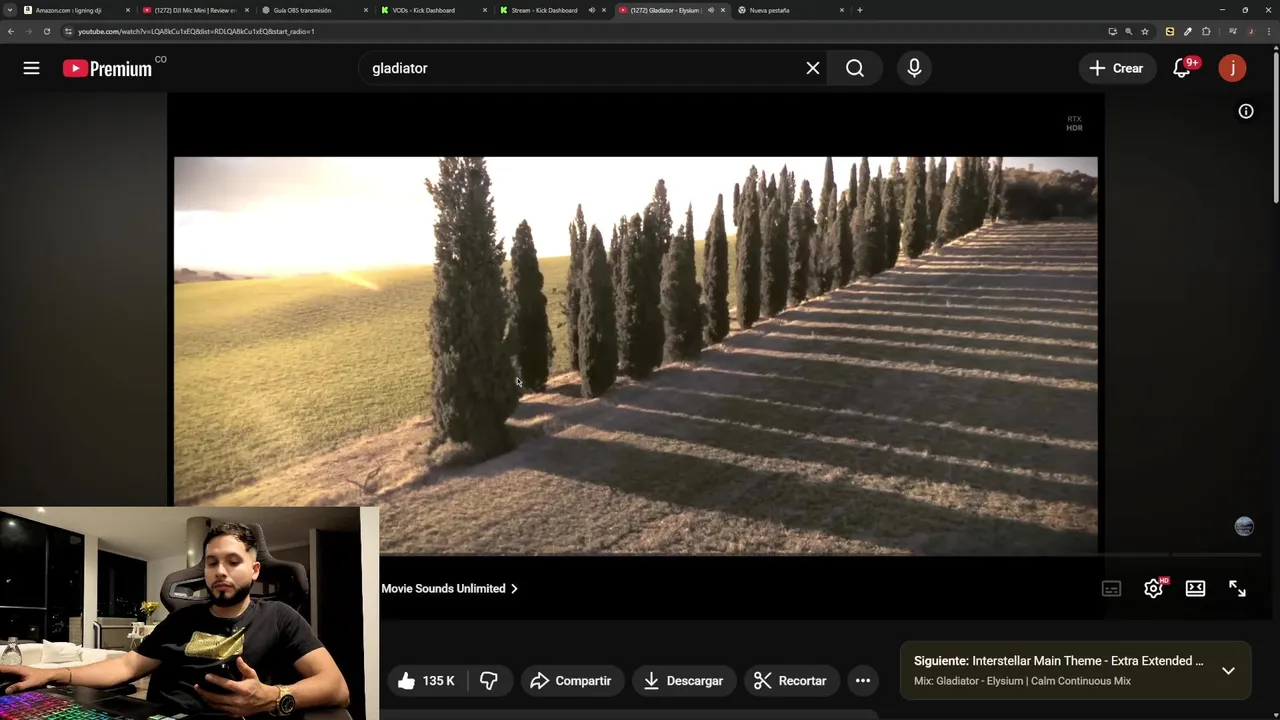Run search with the magnifier button
Viewport: 1280px width, 720px height.
point(855,68)
